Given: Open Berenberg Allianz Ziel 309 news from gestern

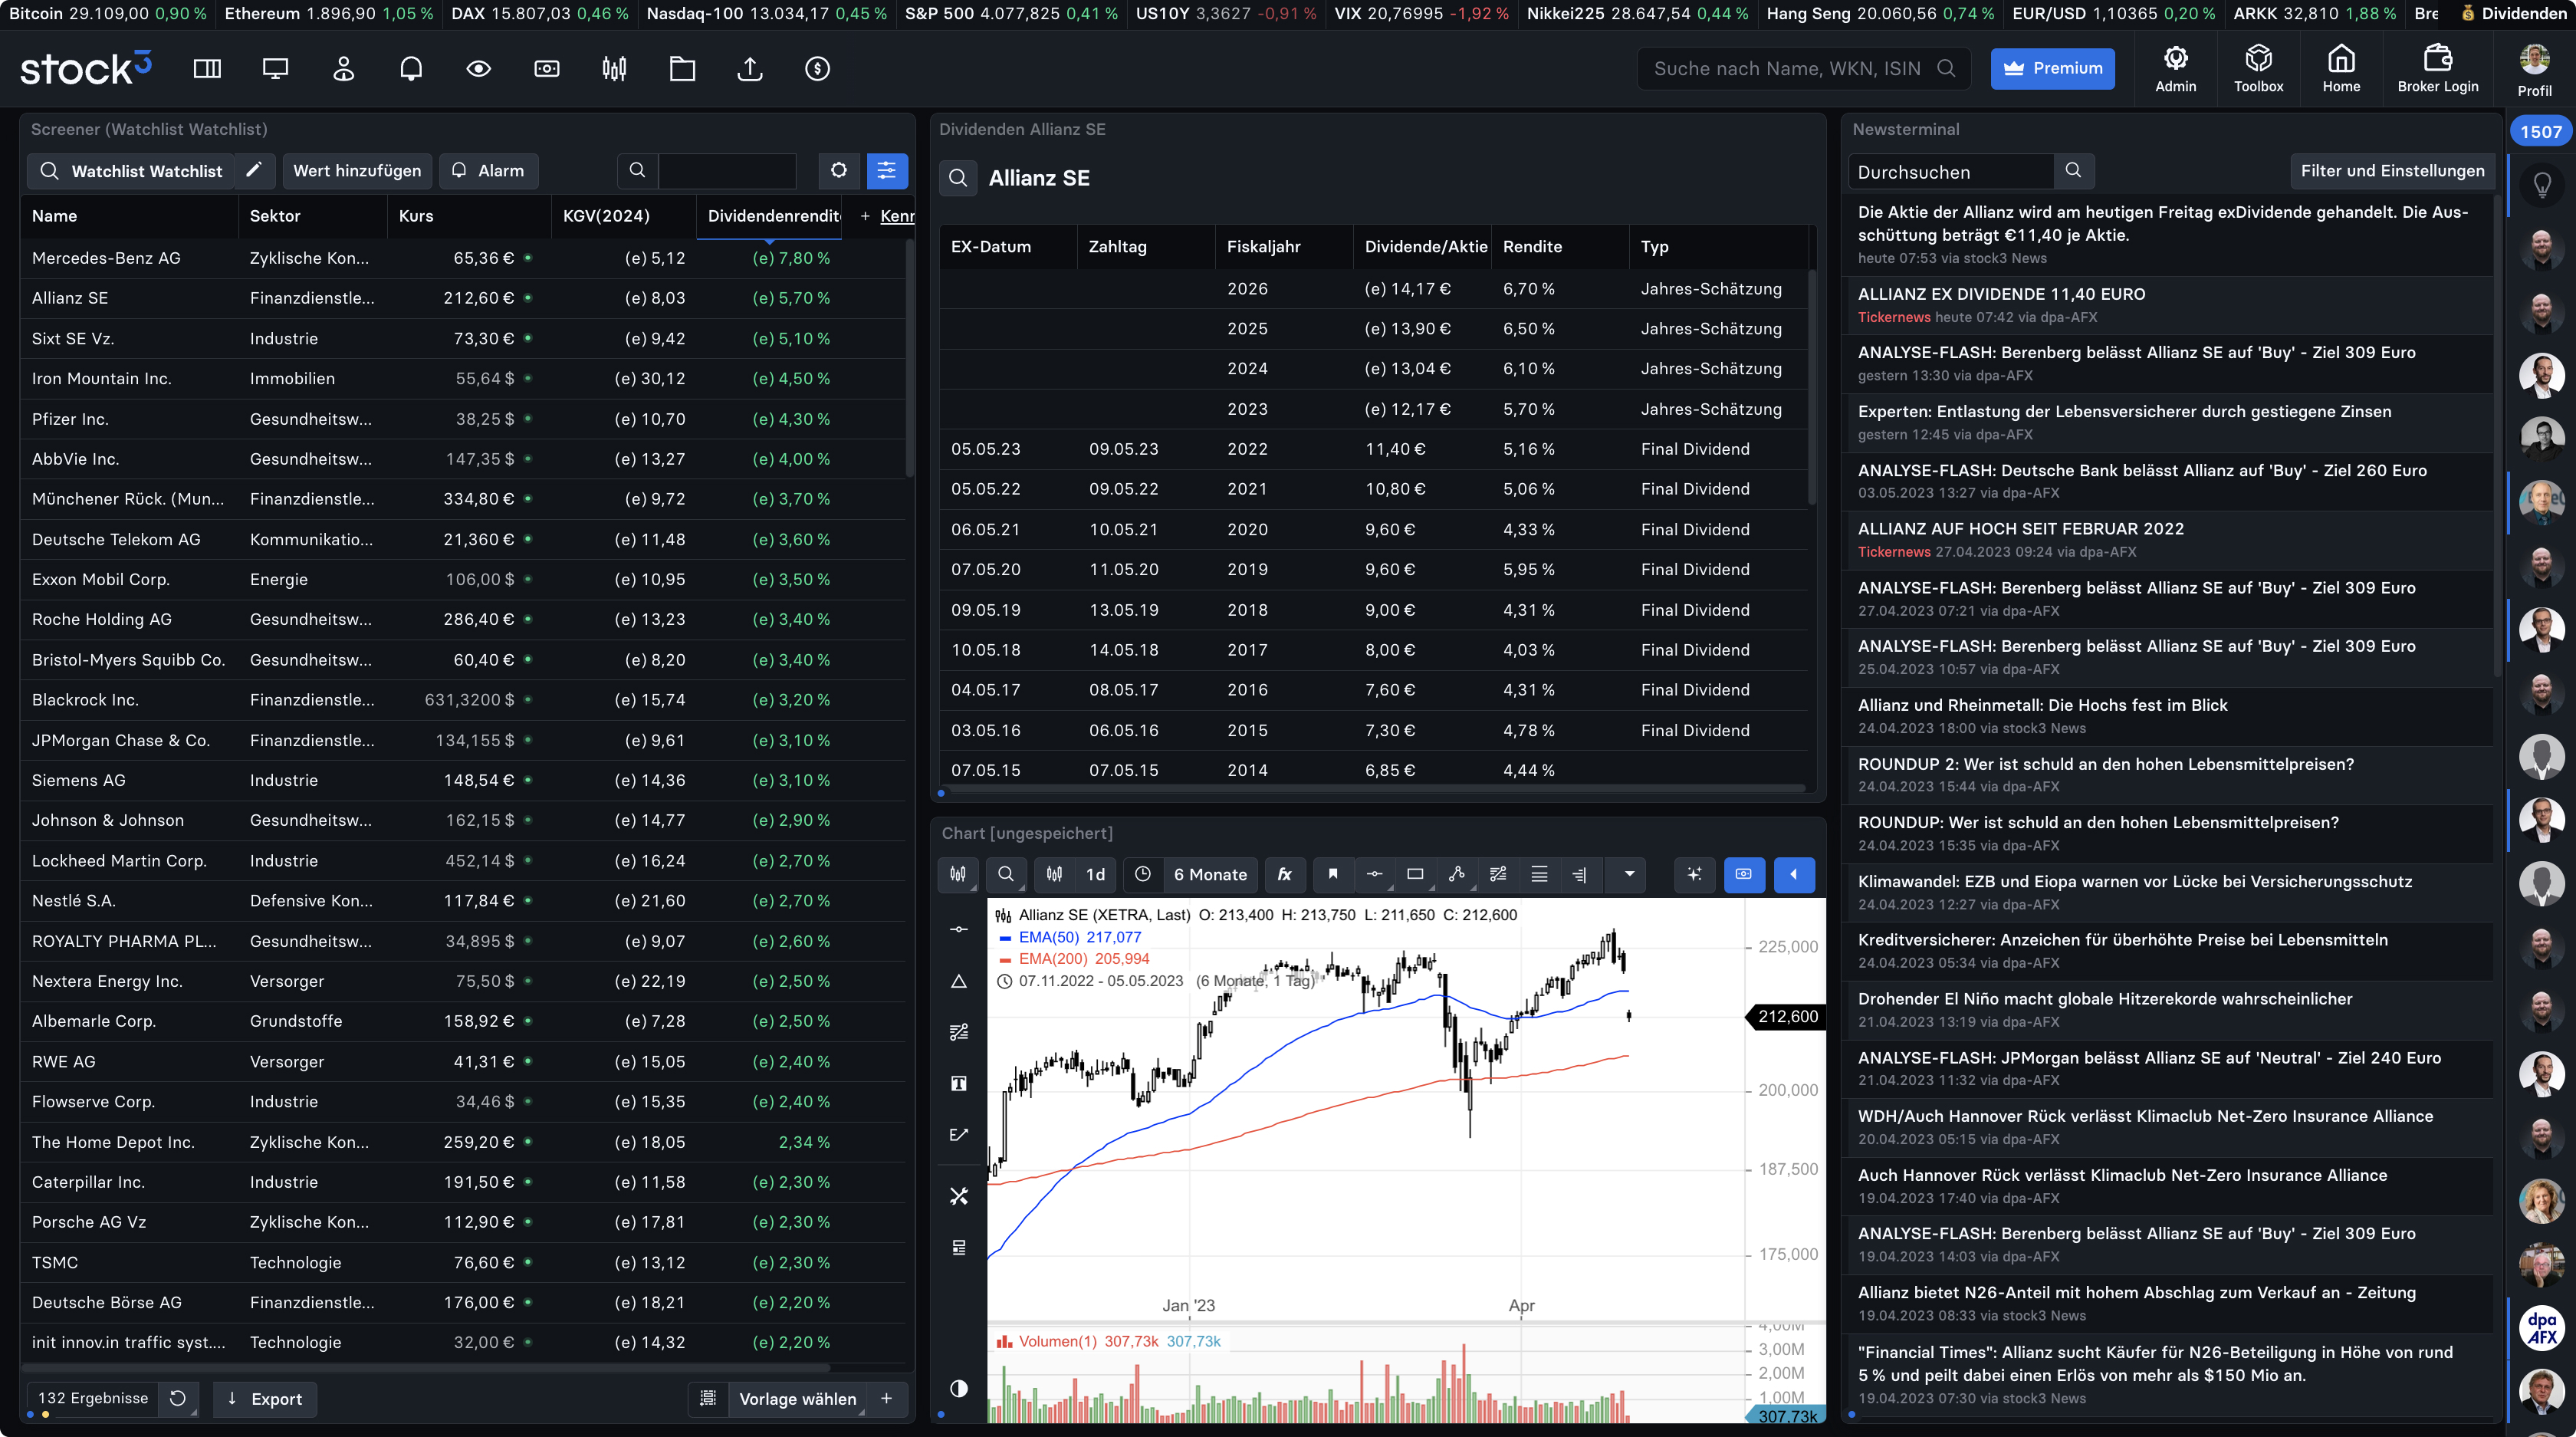Looking at the screenshot, I should coord(2136,352).
